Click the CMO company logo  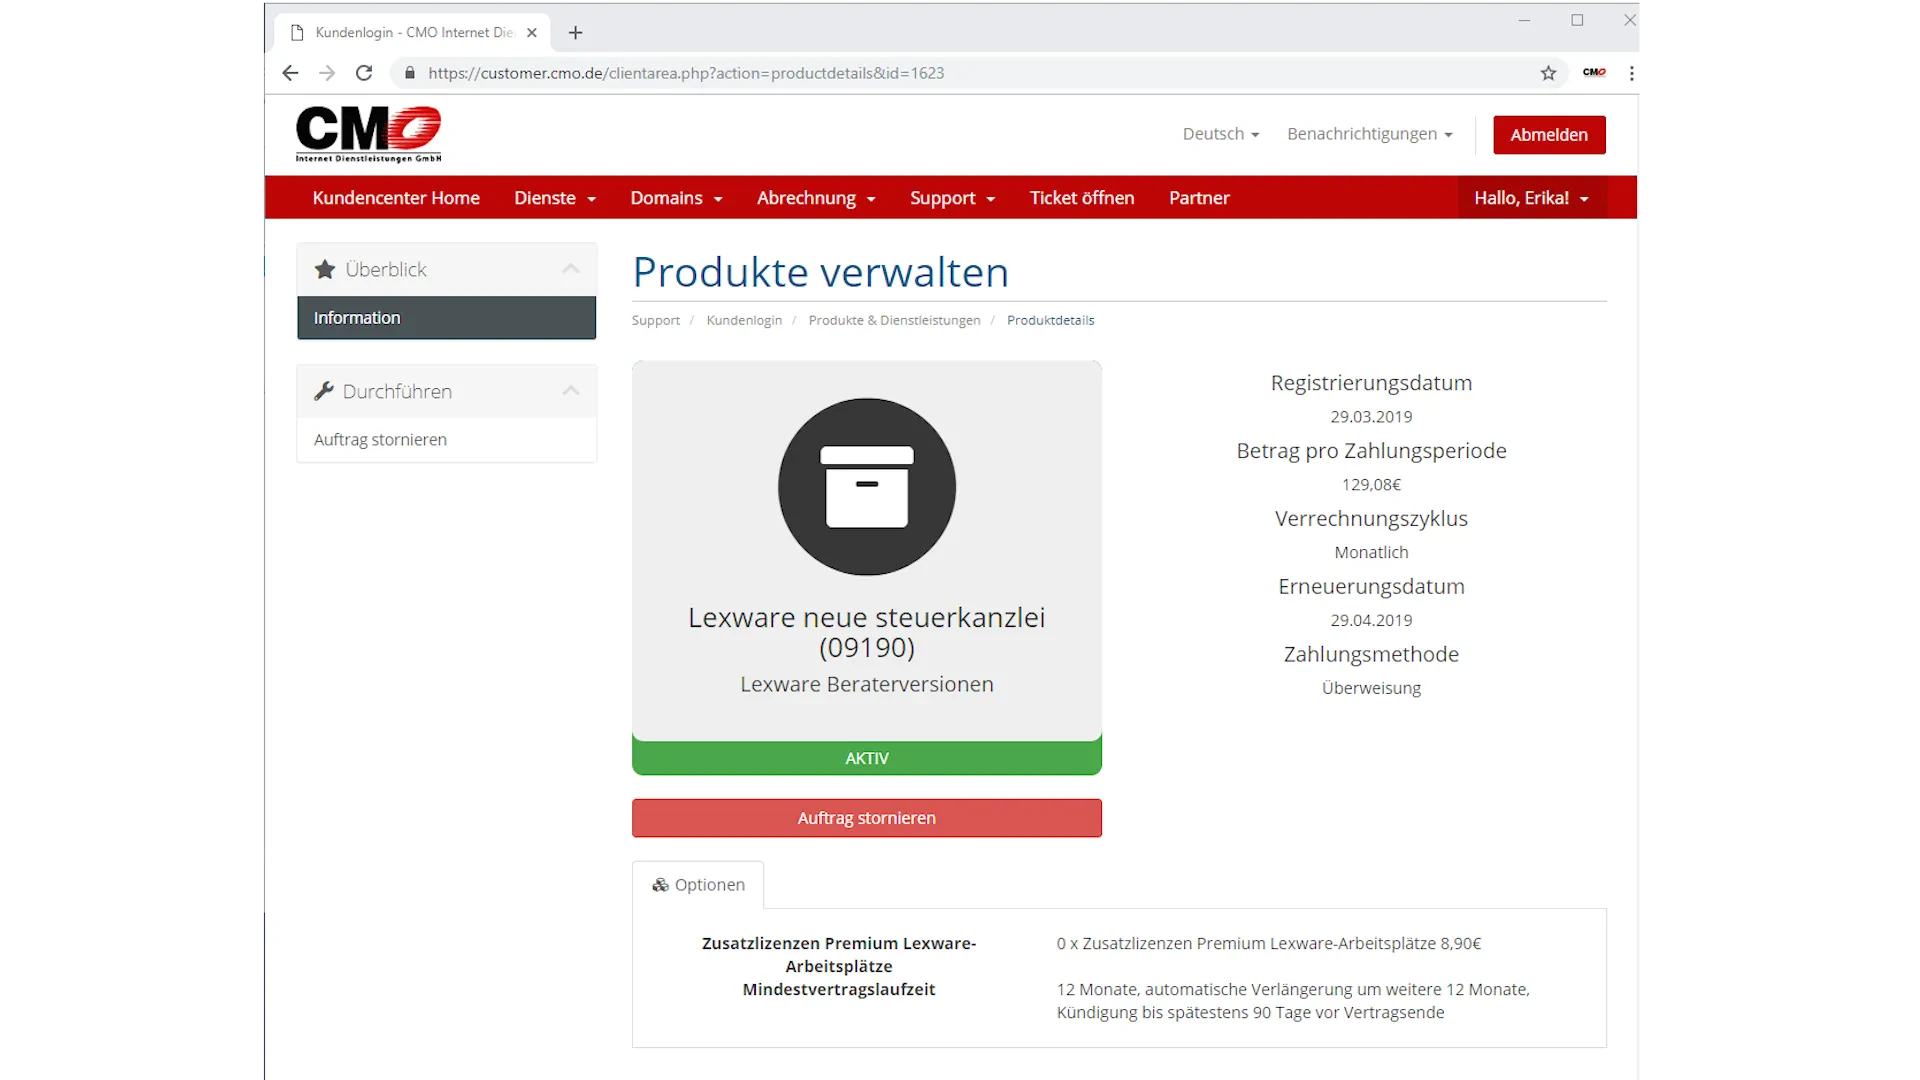[368, 134]
